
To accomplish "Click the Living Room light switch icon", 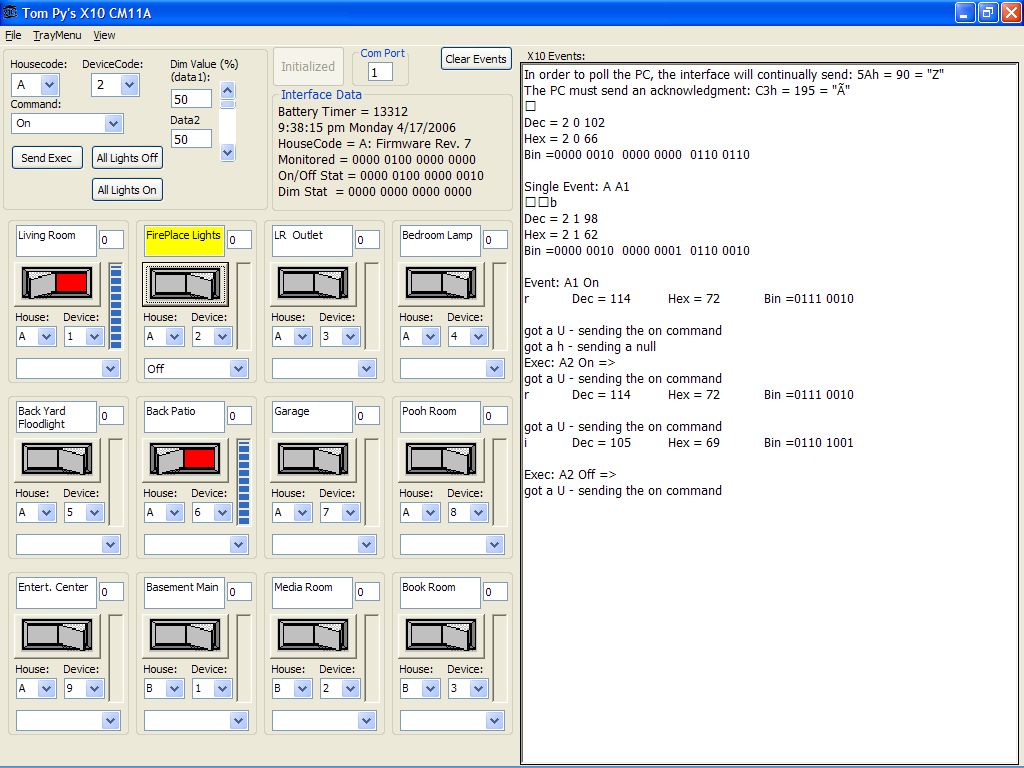I will 57,283.
